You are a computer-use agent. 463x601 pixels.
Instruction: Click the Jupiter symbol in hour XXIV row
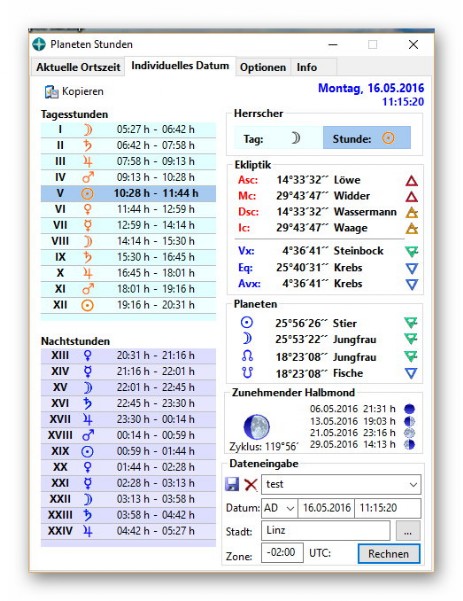[87, 531]
